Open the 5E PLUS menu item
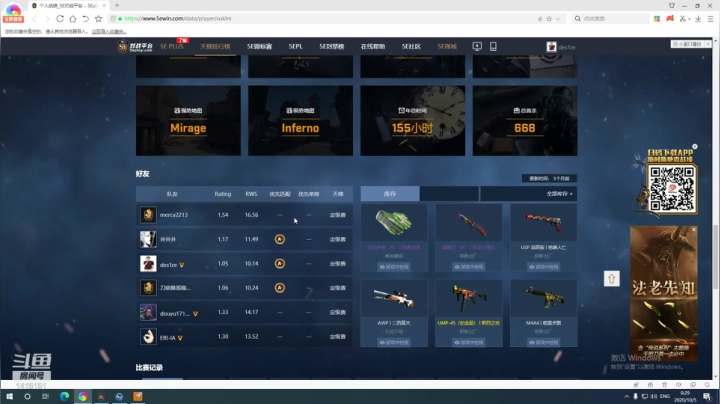The width and height of the screenshot is (720, 404). [172, 46]
